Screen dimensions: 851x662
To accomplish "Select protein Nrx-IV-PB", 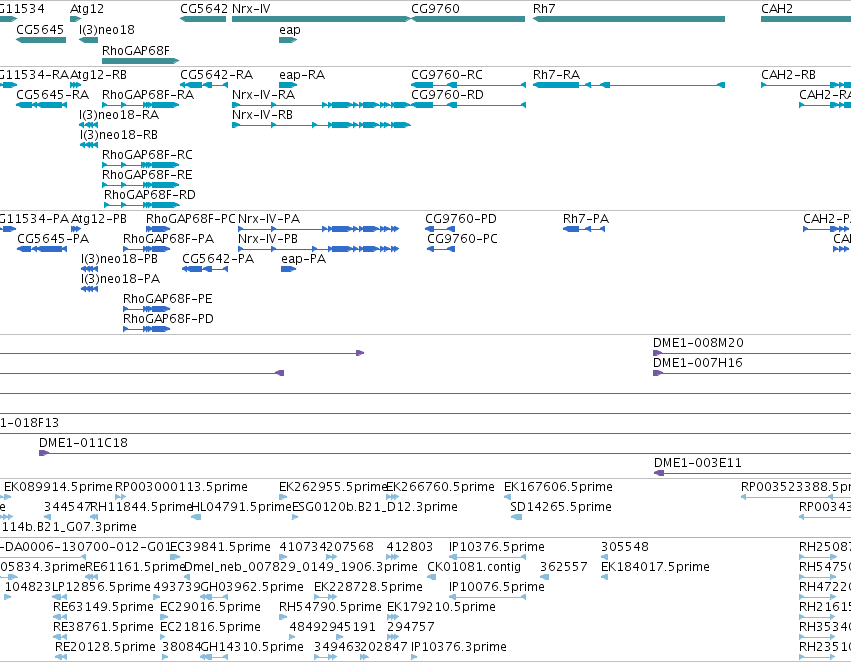I will [x=319, y=249].
